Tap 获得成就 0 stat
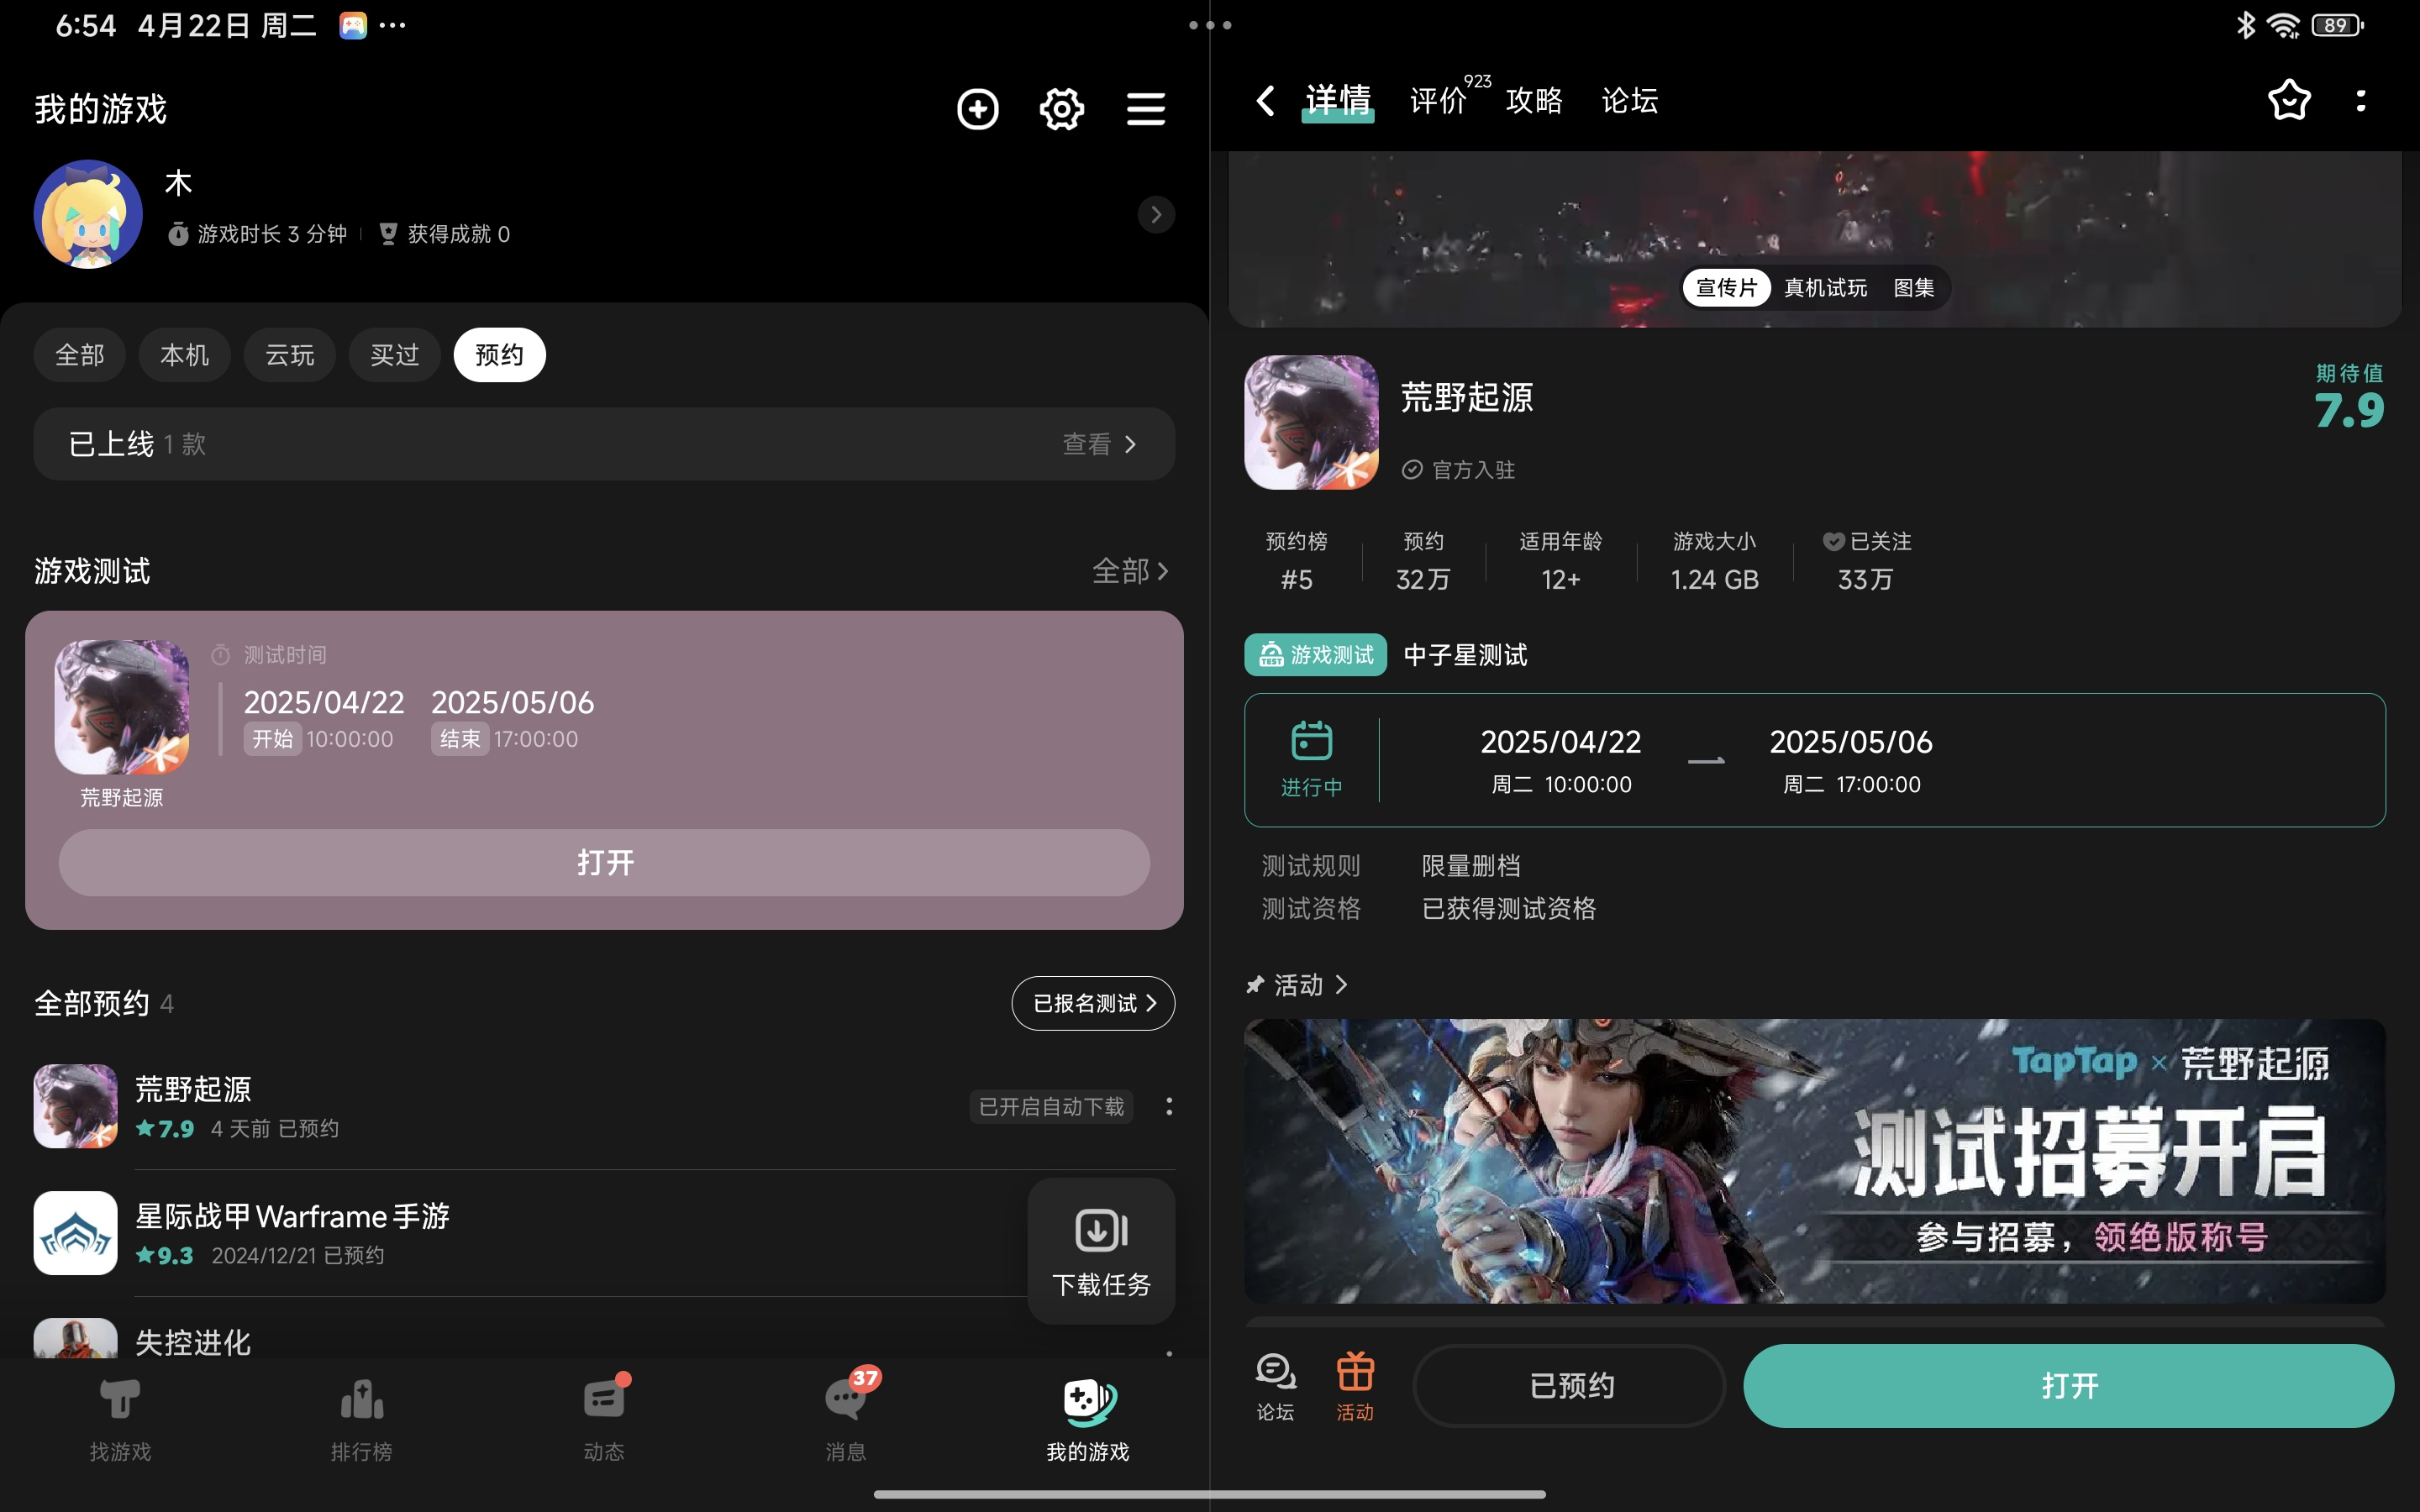The width and height of the screenshot is (2420, 1512). (x=445, y=234)
